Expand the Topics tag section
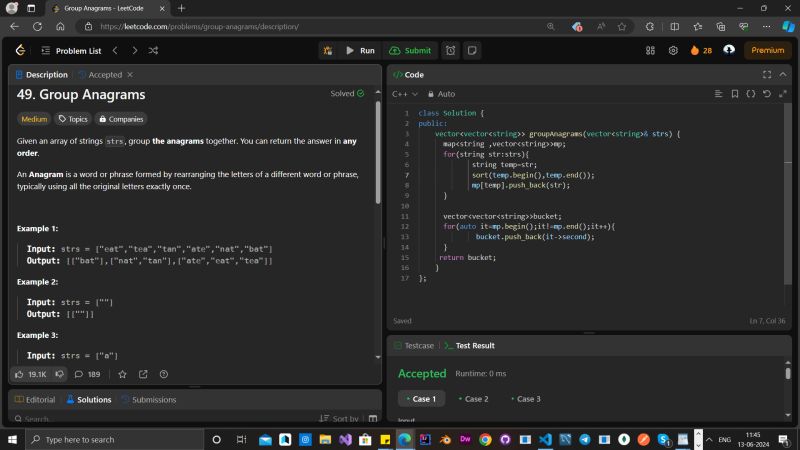The image size is (800, 450). click(x=73, y=119)
